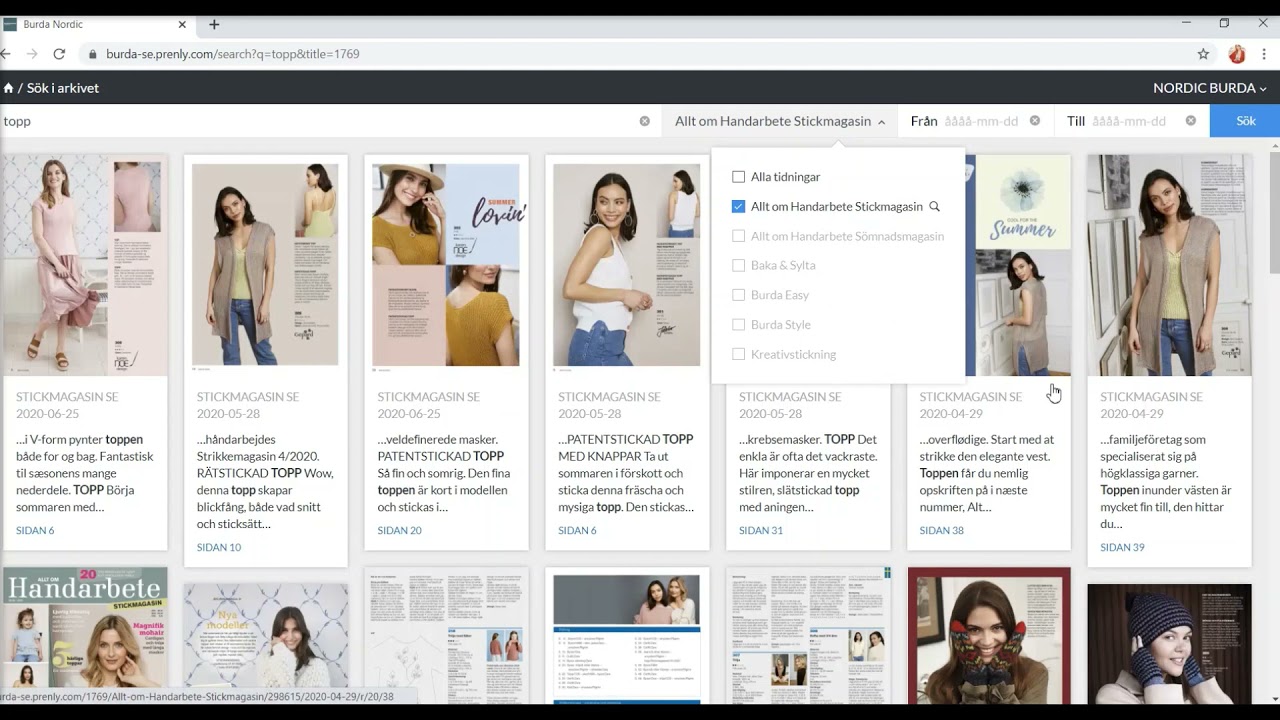Viewport: 1280px width, 720px height.
Task: Open the 'Nya modeller' page thumbnail
Action: click(265, 644)
